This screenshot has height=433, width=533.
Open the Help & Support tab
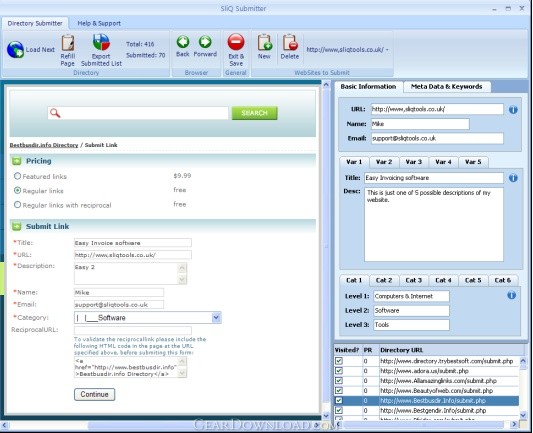pos(99,23)
